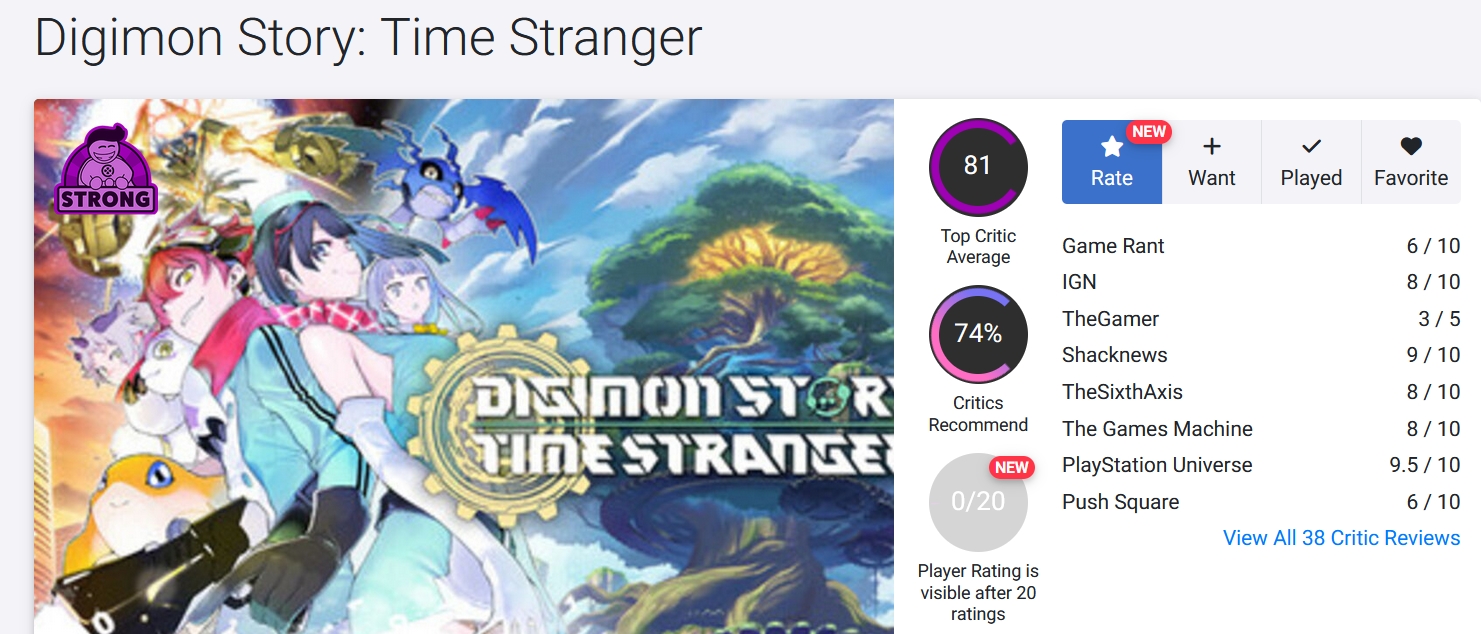The image size is (1481, 634).
Task: Open the IGN review
Action: click(1079, 282)
